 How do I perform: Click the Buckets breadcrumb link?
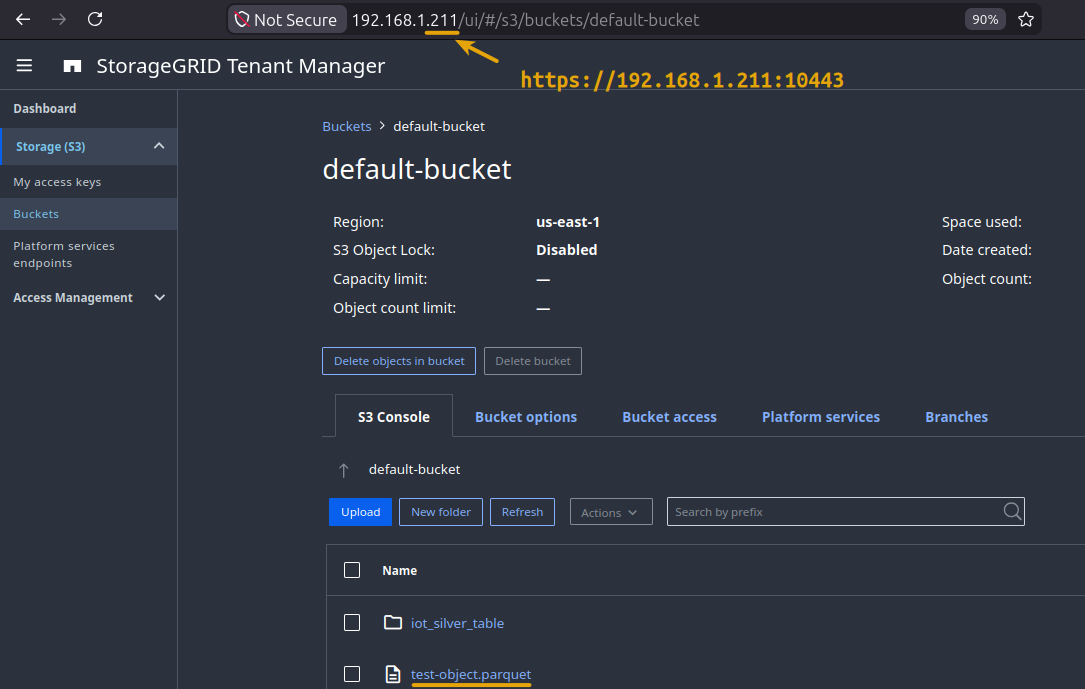point(347,127)
